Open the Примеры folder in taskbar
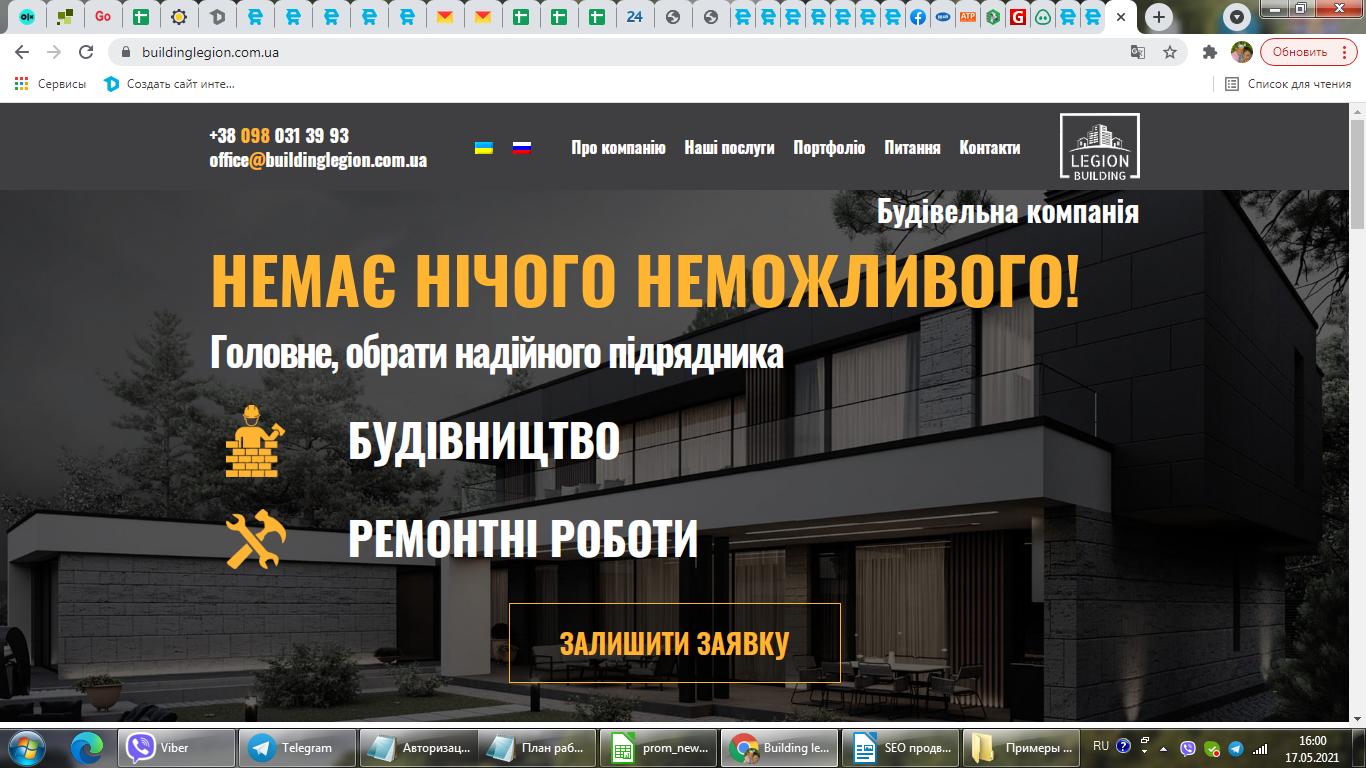 point(1020,748)
